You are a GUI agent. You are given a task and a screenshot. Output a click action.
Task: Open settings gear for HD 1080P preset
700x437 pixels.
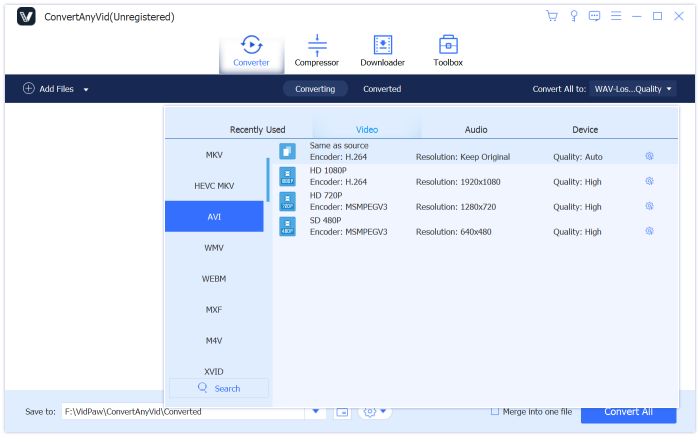[x=649, y=181]
